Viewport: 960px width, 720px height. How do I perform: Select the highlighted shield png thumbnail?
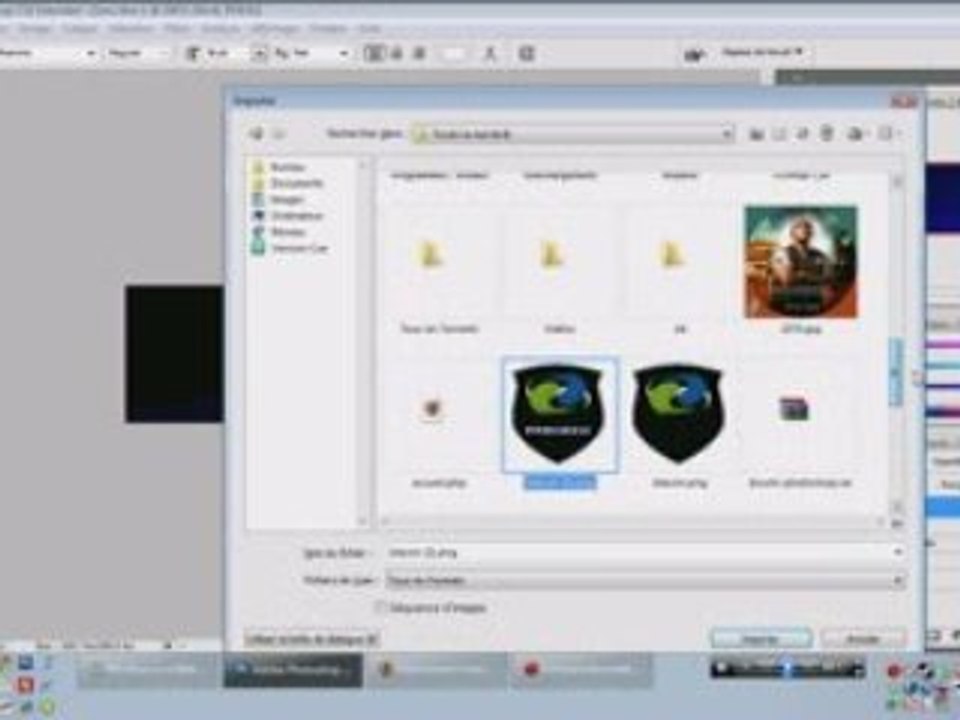tap(559, 414)
